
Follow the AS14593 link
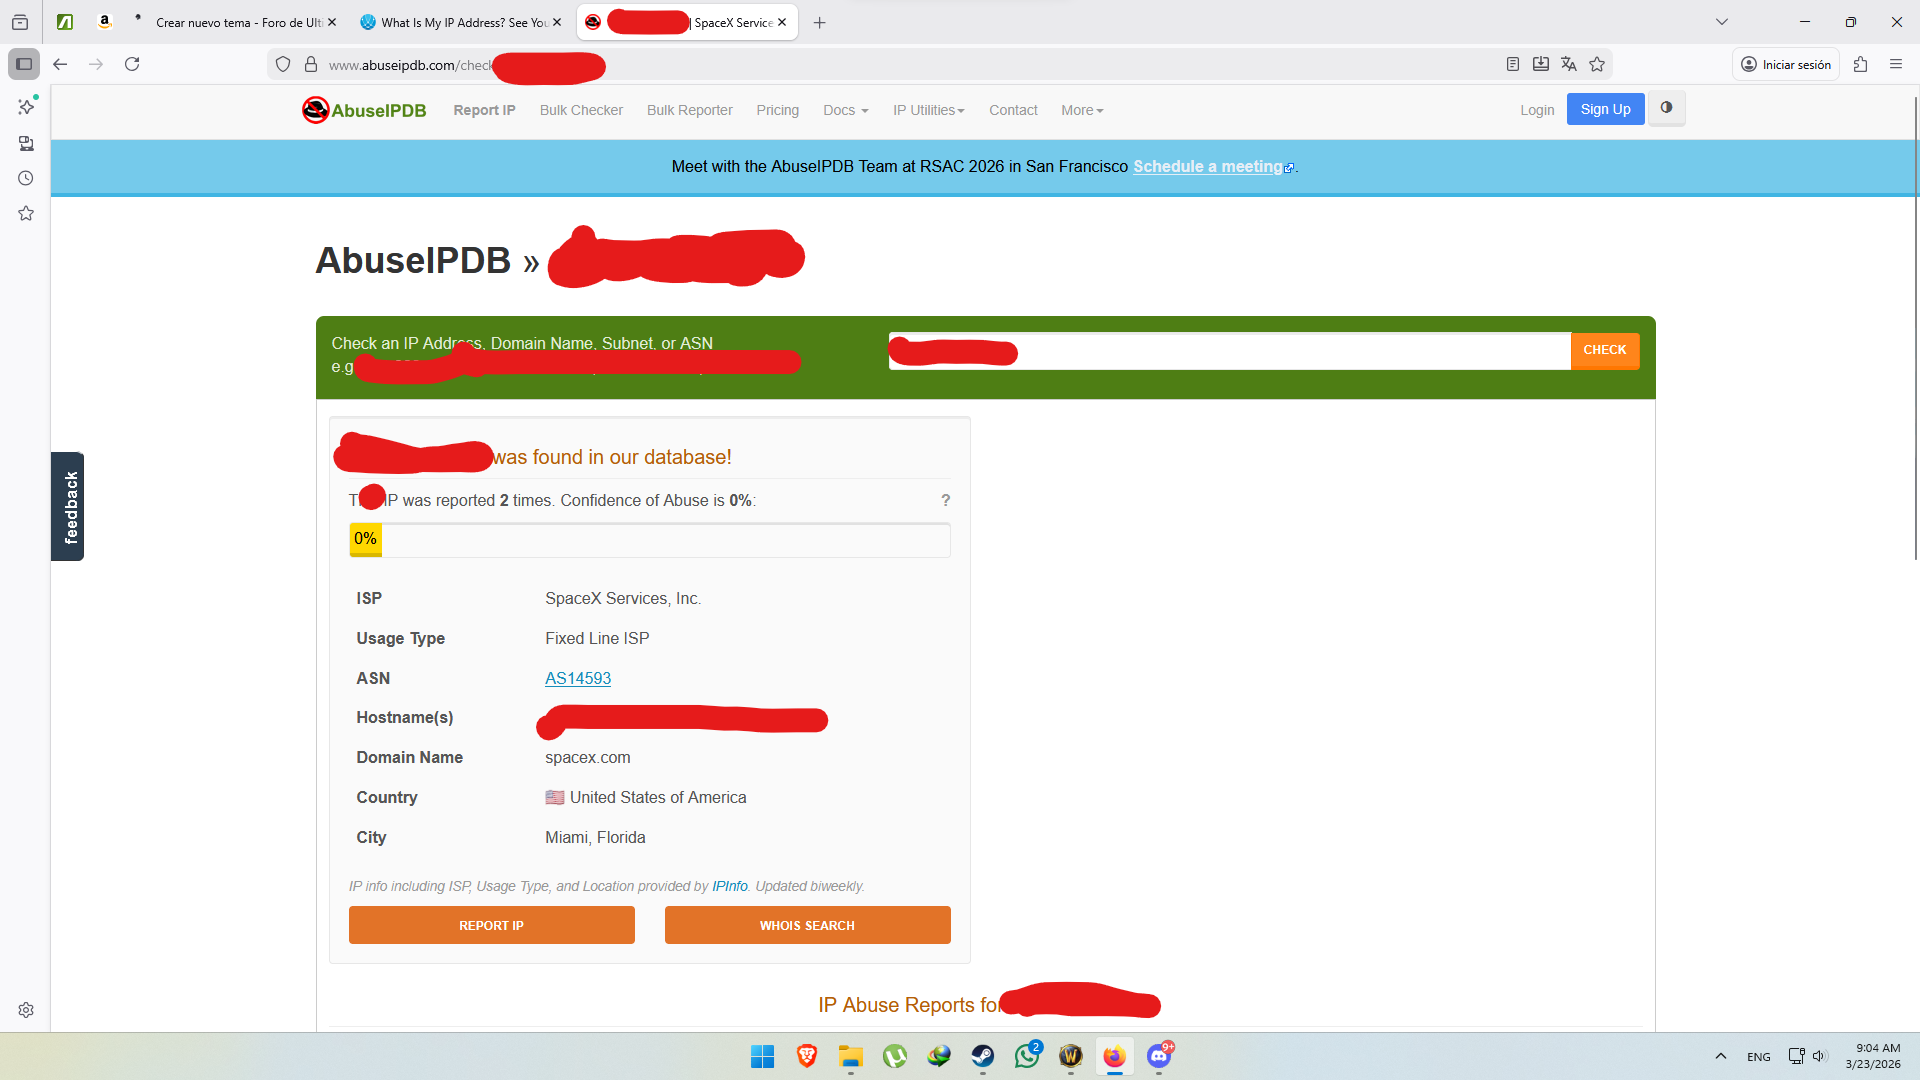(x=577, y=678)
